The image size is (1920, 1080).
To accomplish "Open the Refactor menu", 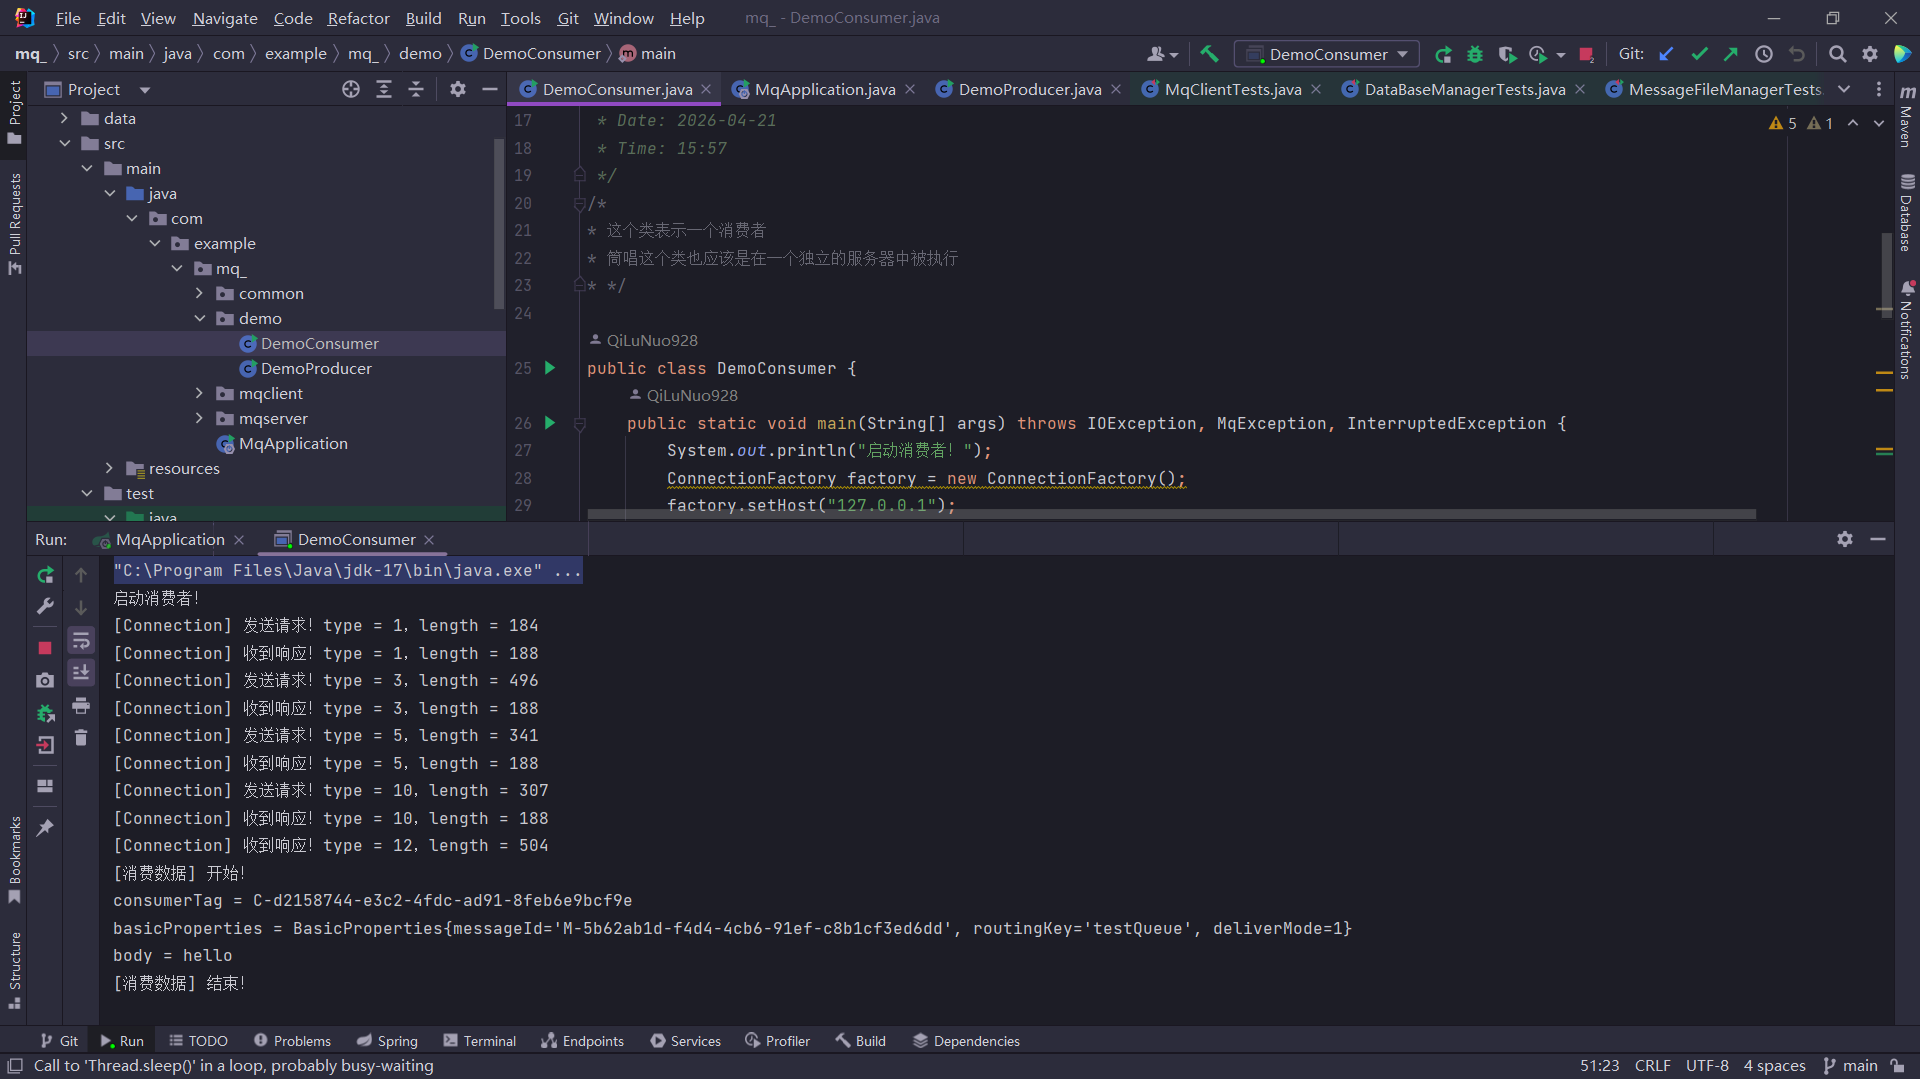I will 358,18.
